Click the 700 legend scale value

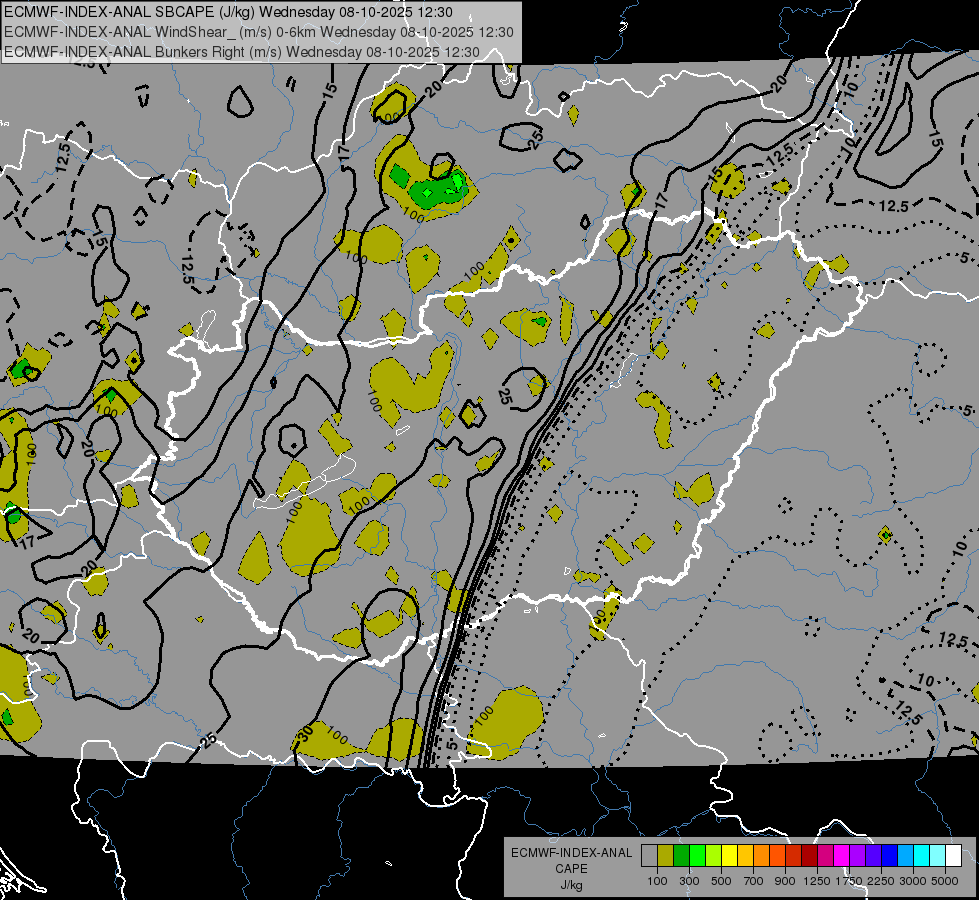754,881
